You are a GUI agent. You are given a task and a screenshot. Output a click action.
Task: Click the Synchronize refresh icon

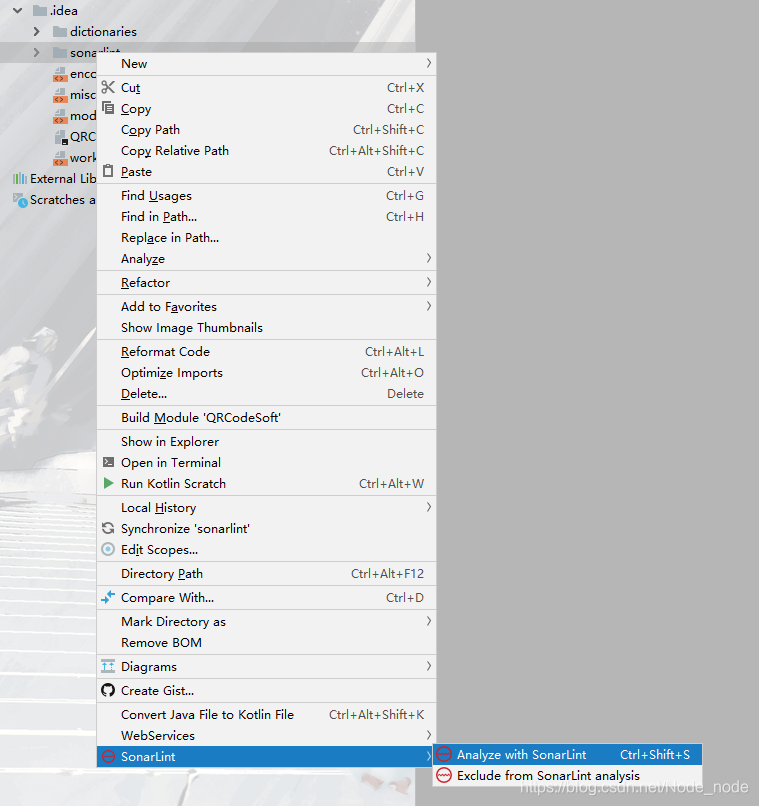[x=108, y=528]
